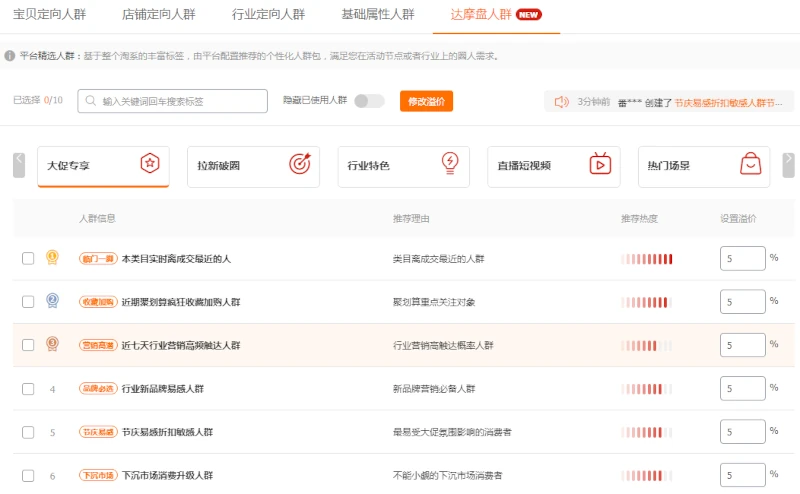
Task: Select the 大促专享 category card
Action: (103, 166)
